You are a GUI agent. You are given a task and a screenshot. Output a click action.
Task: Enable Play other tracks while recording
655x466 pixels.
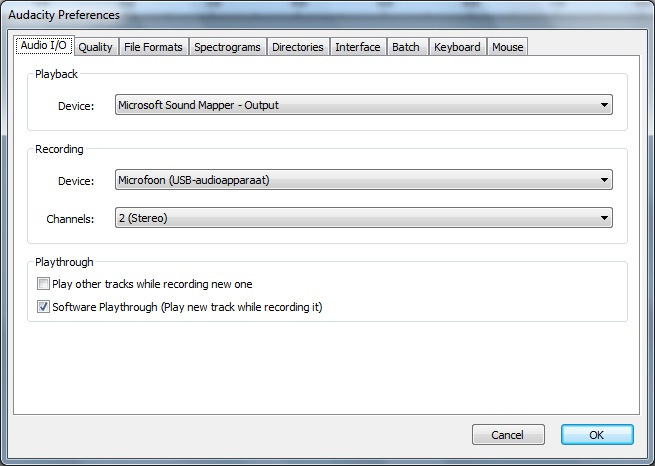(43, 284)
